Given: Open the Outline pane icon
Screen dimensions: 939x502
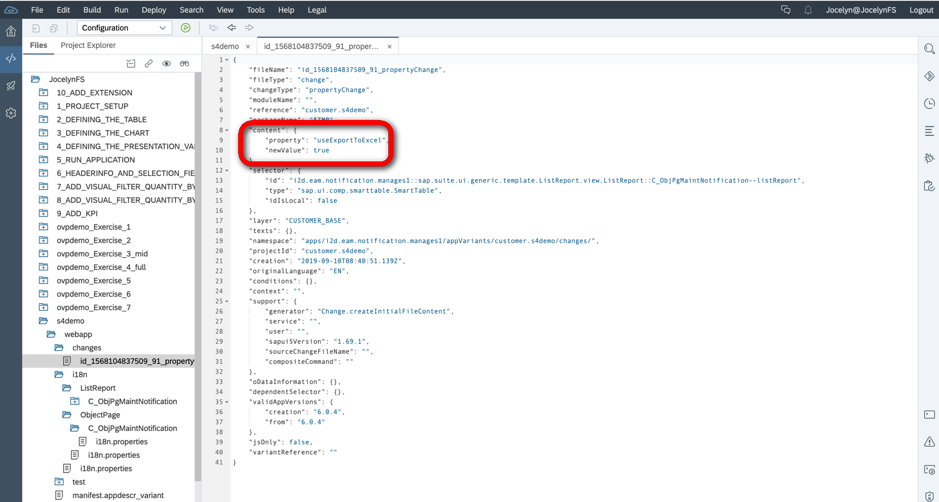Looking at the screenshot, I should tap(929, 131).
